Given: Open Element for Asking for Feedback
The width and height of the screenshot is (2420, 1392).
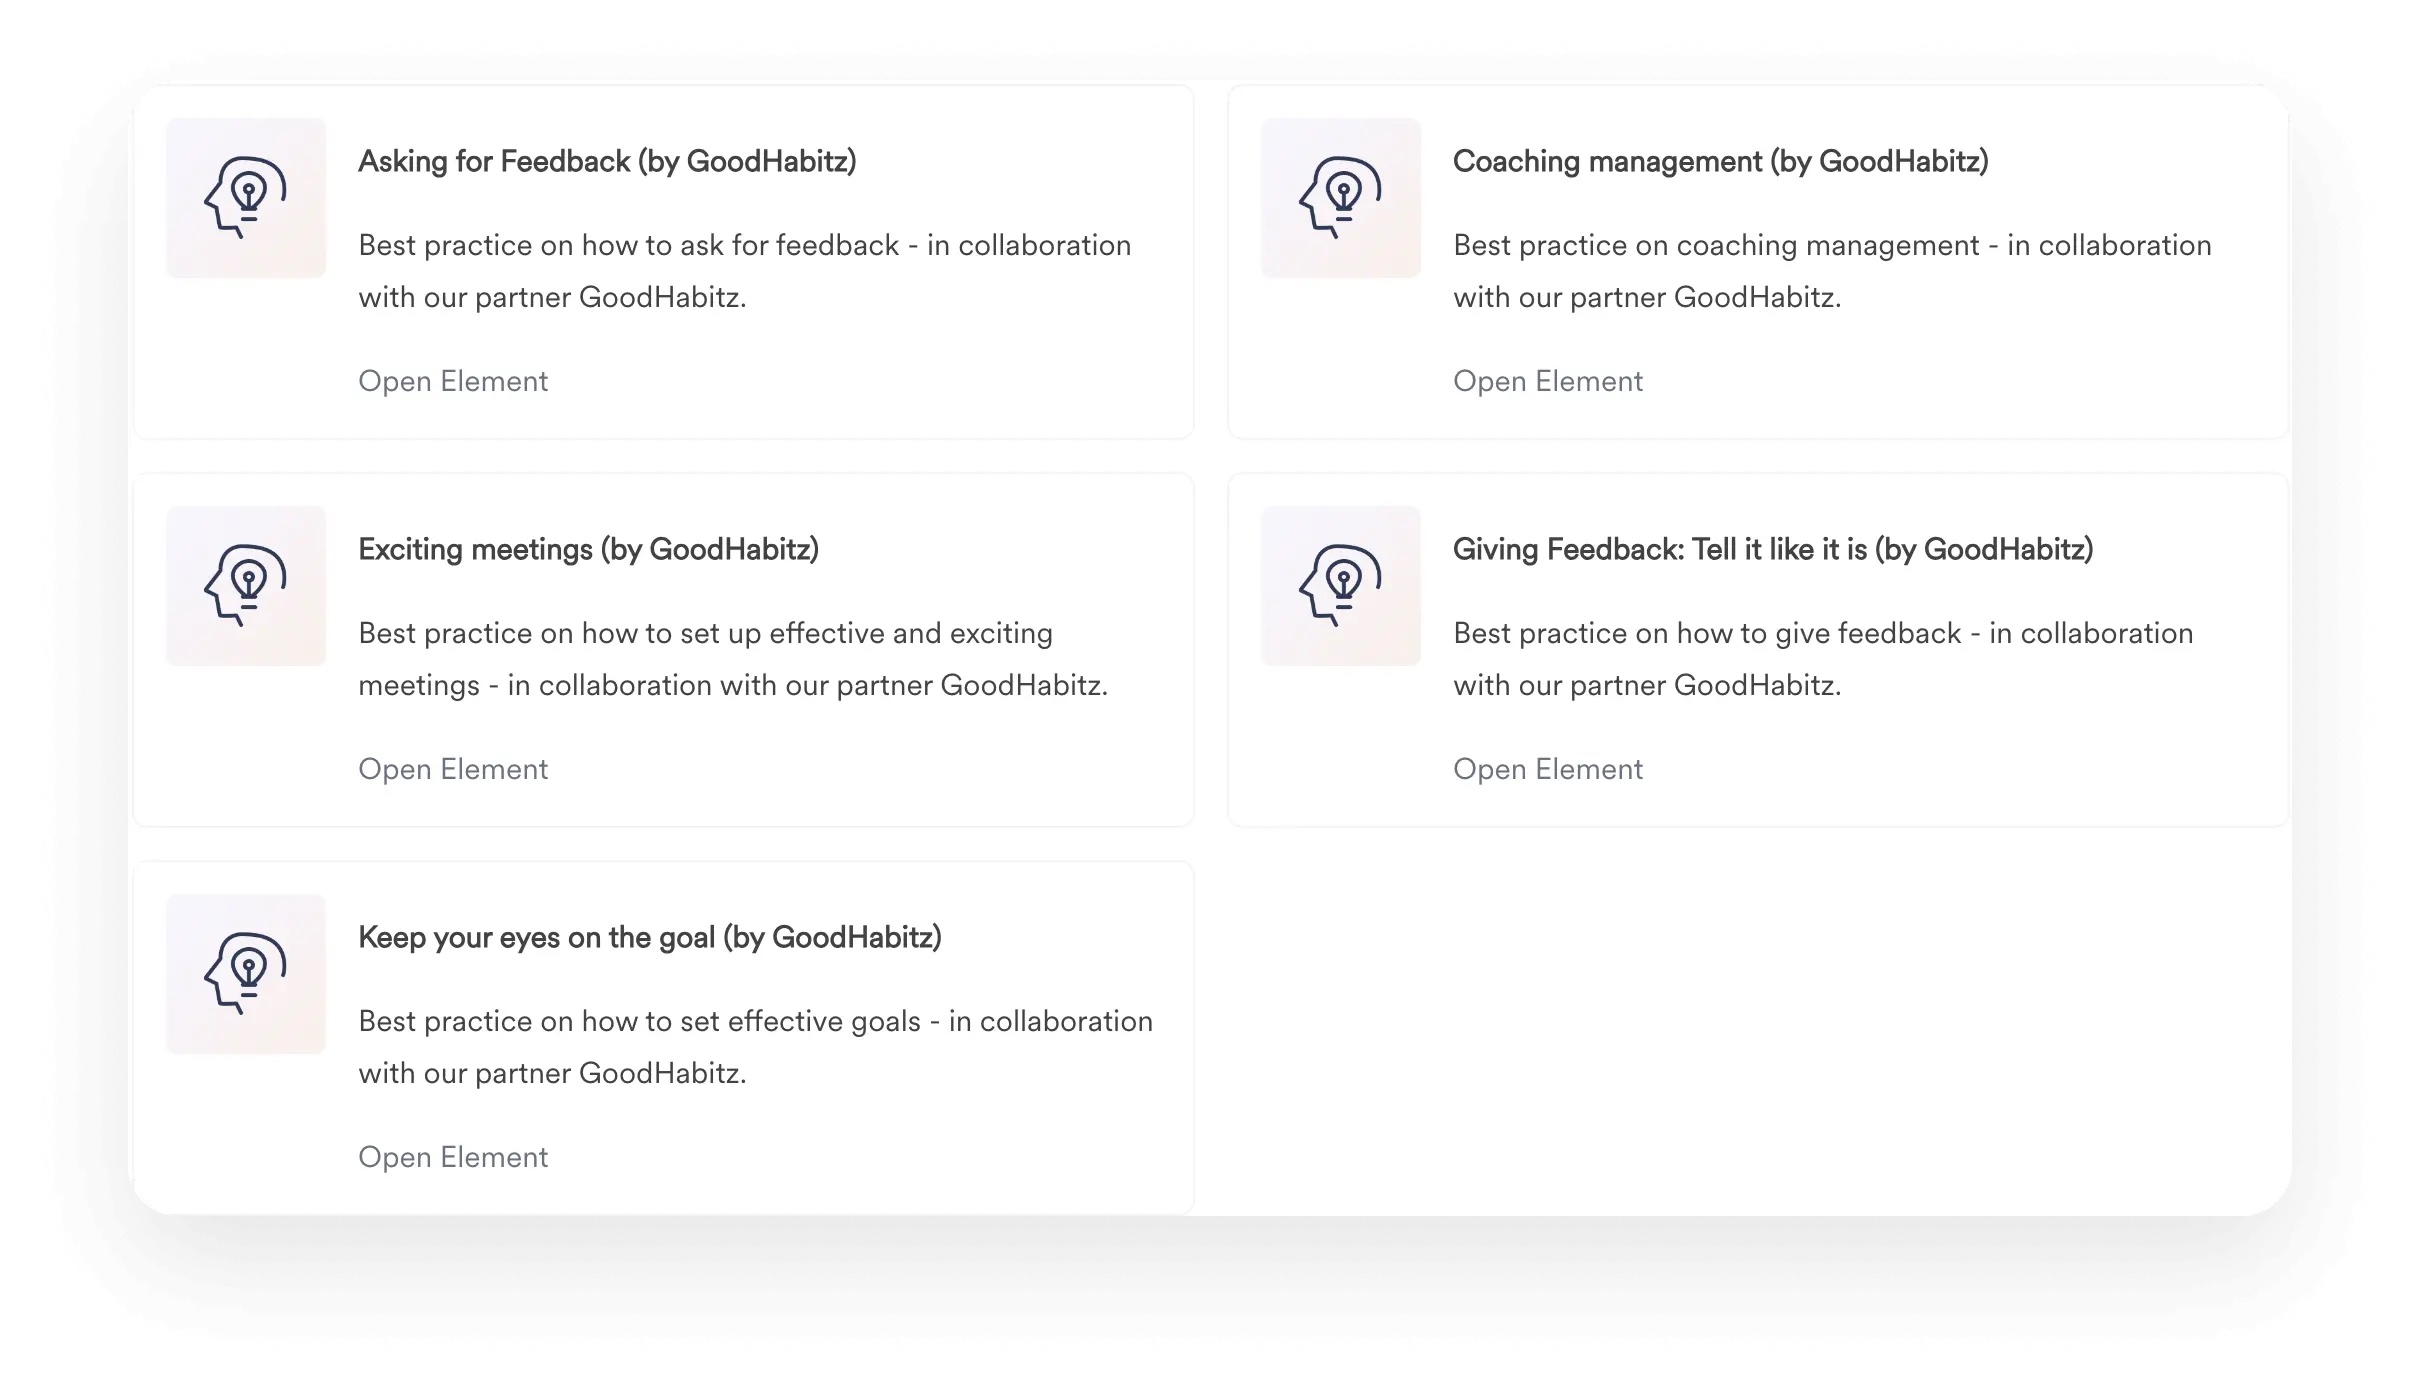Looking at the screenshot, I should tap(452, 381).
